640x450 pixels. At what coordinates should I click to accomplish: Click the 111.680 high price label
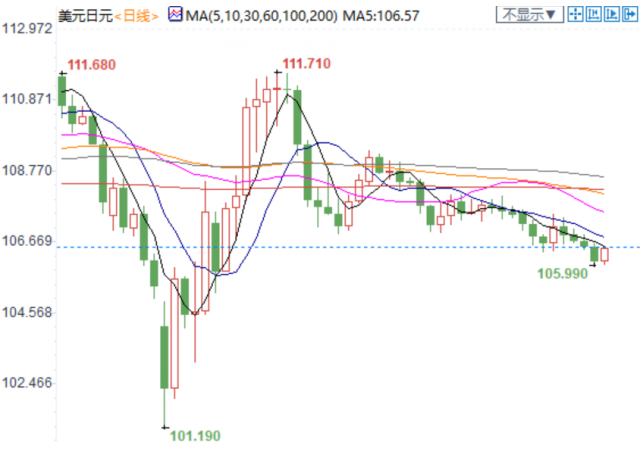pyautogui.click(x=91, y=65)
